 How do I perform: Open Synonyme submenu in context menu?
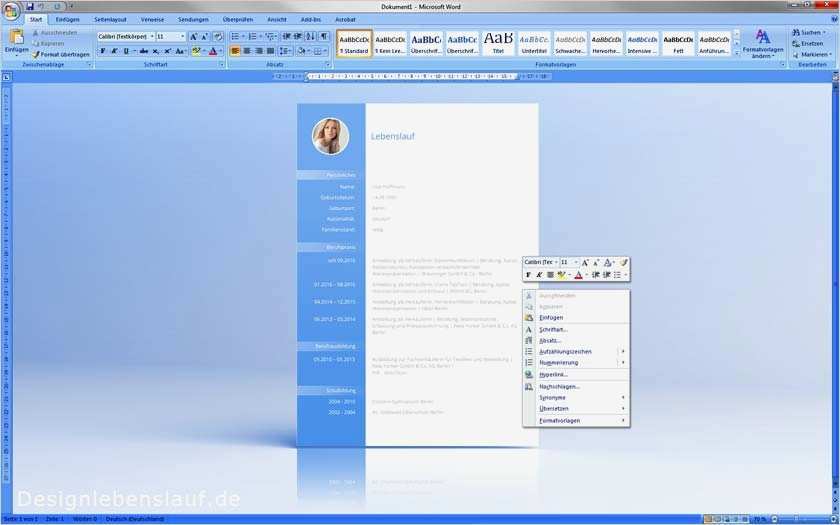point(576,398)
